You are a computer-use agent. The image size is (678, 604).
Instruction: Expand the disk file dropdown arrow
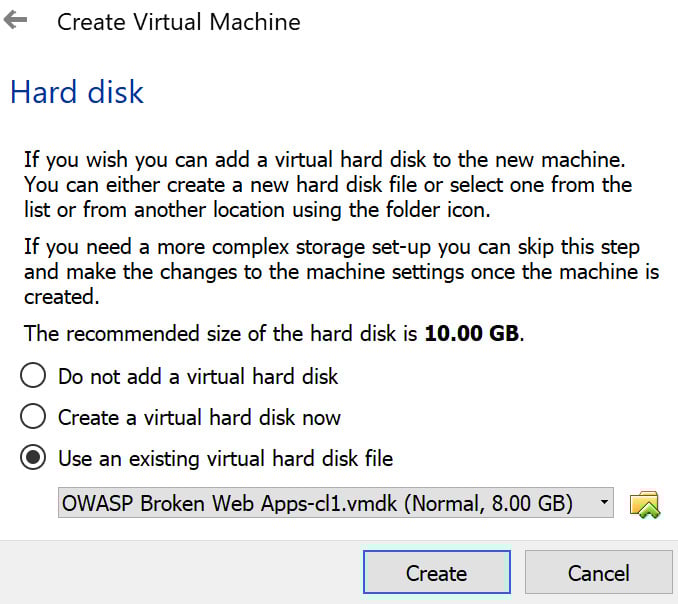604,502
